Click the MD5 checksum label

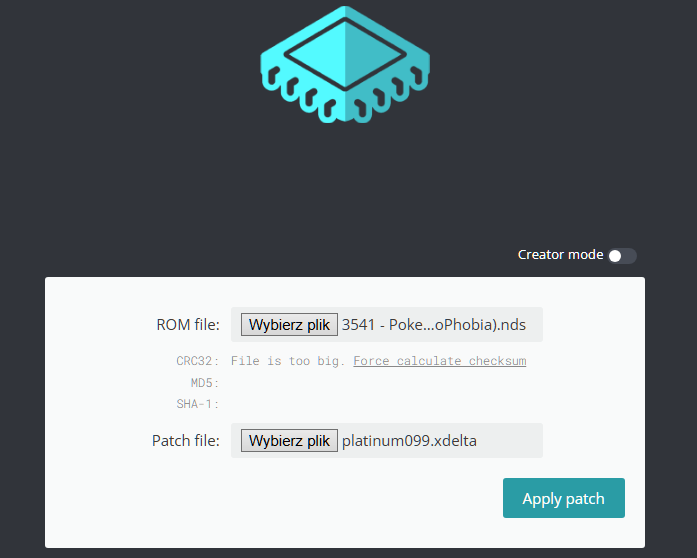[x=204, y=382]
